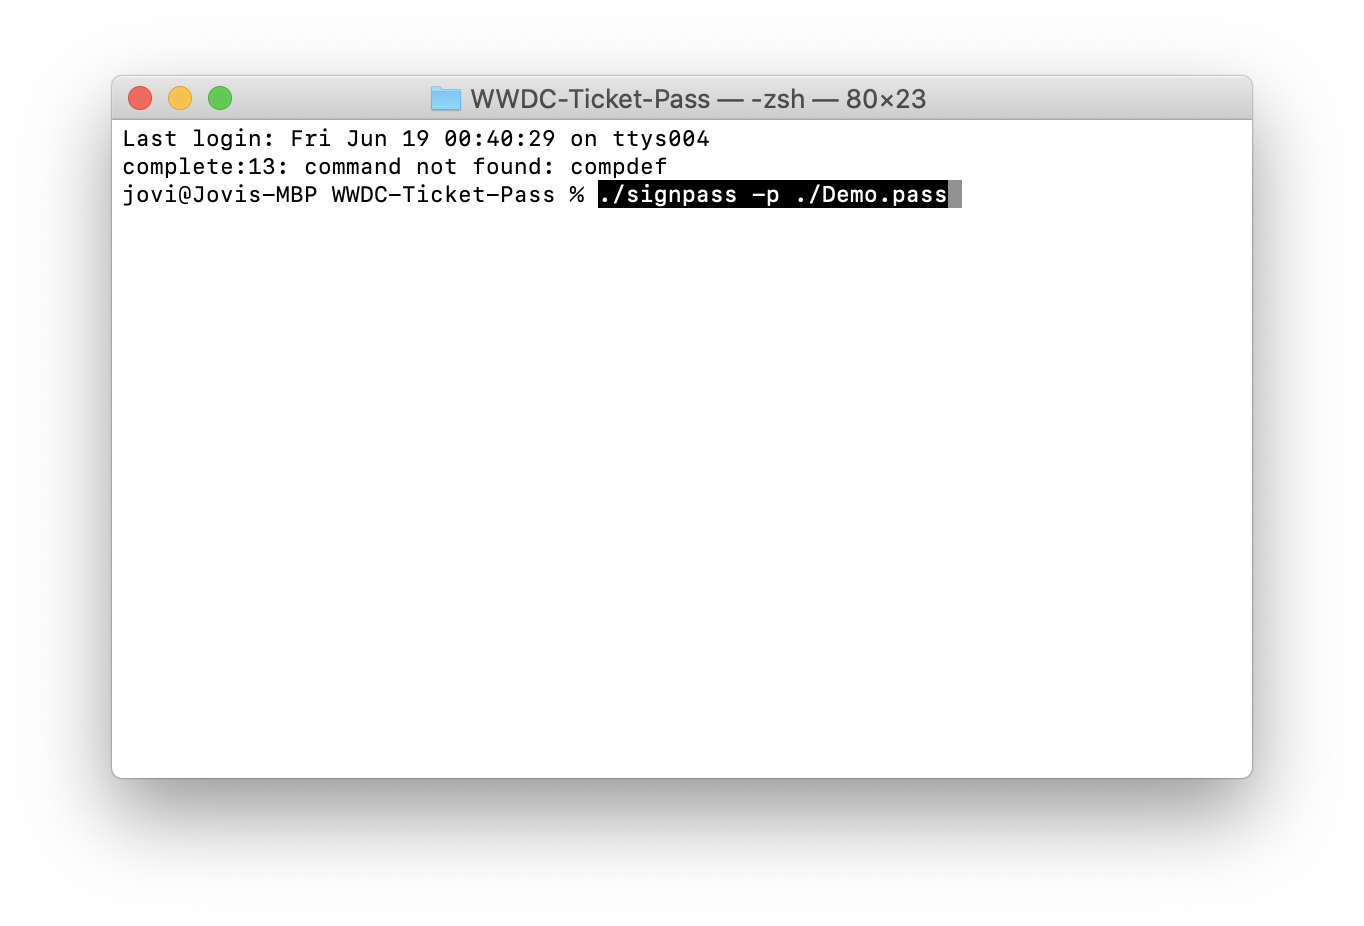Click the 80×23 size label in title
The height and width of the screenshot is (926, 1364).
[x=886, y=99]
